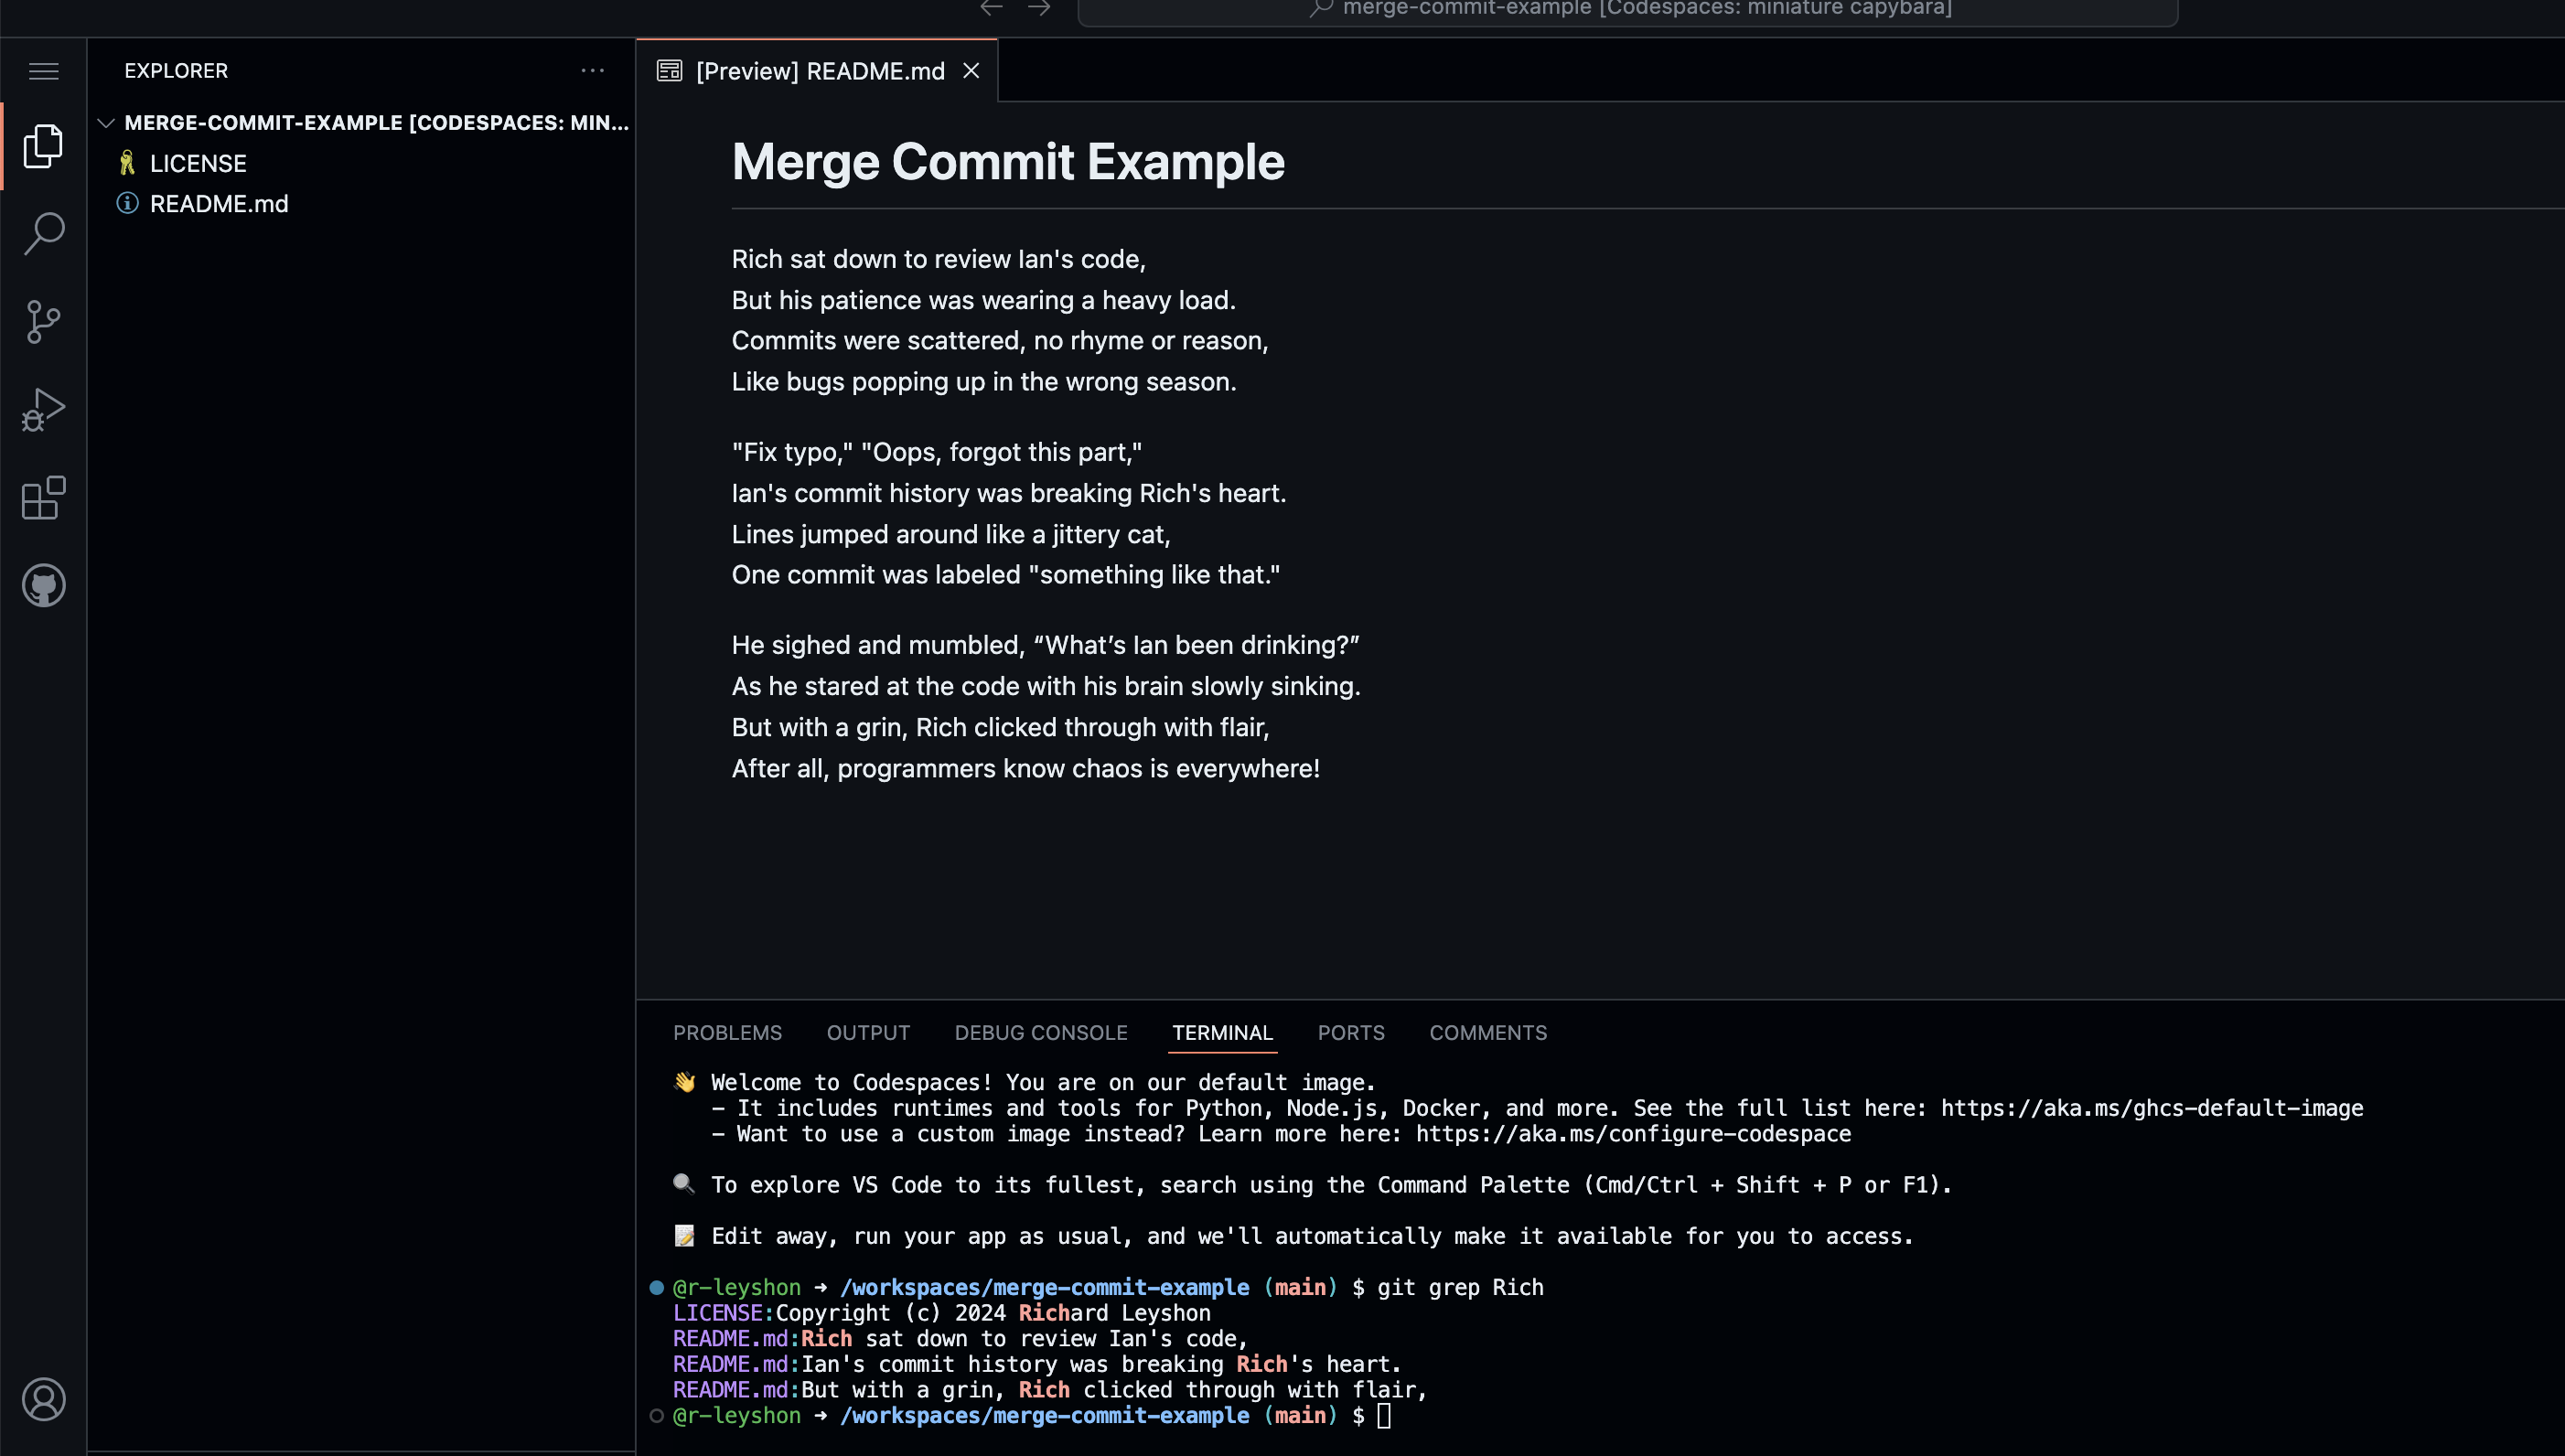The width and height of the screenshot is (2565, 1456).
Task: Open the Source Control view
Action: pyautogui.click(x=43, y=321)
